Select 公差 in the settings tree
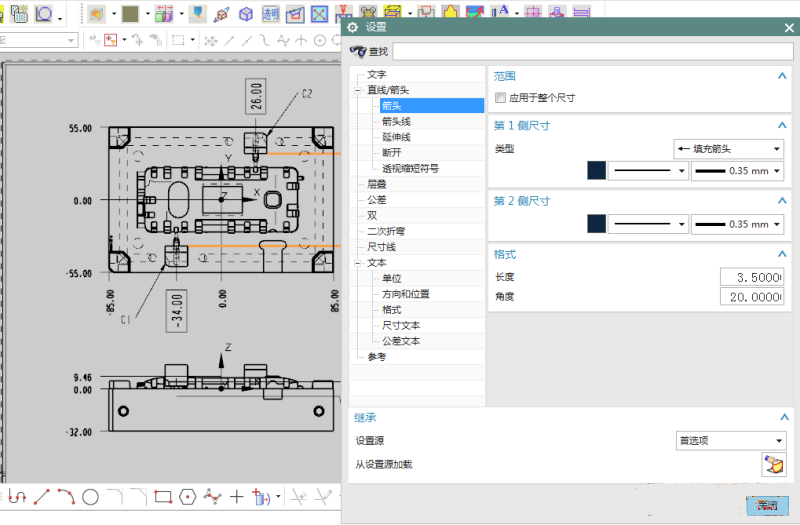The width and height of the screenshot is (800, 525). tap(376, 199)
